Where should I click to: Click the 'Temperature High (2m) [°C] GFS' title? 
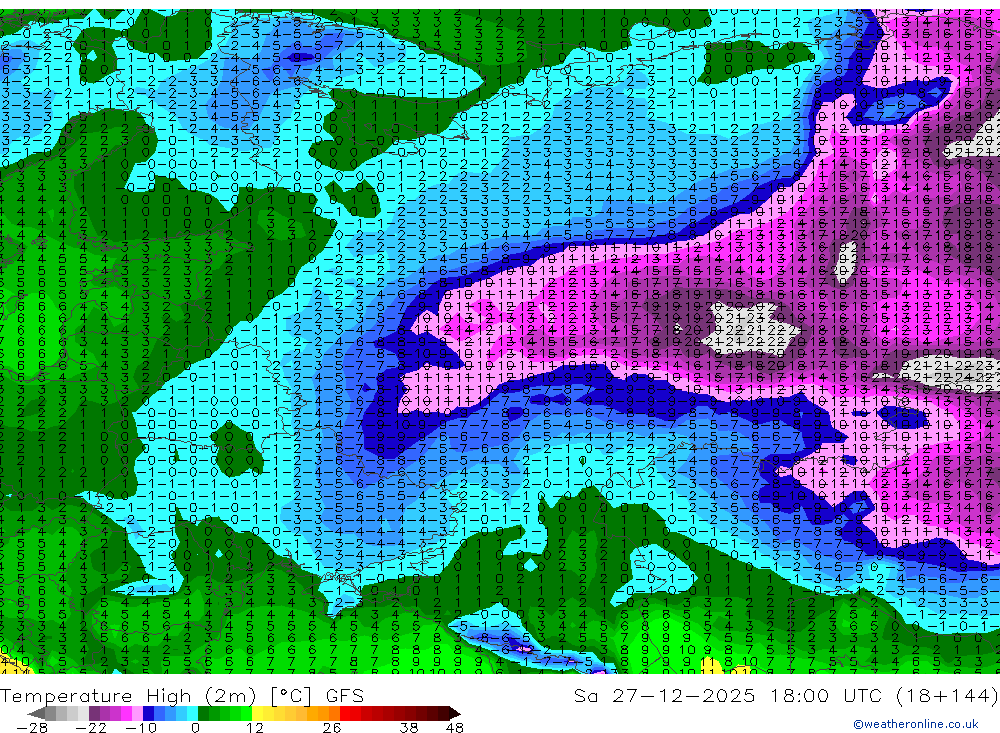[x=182, y=695]
